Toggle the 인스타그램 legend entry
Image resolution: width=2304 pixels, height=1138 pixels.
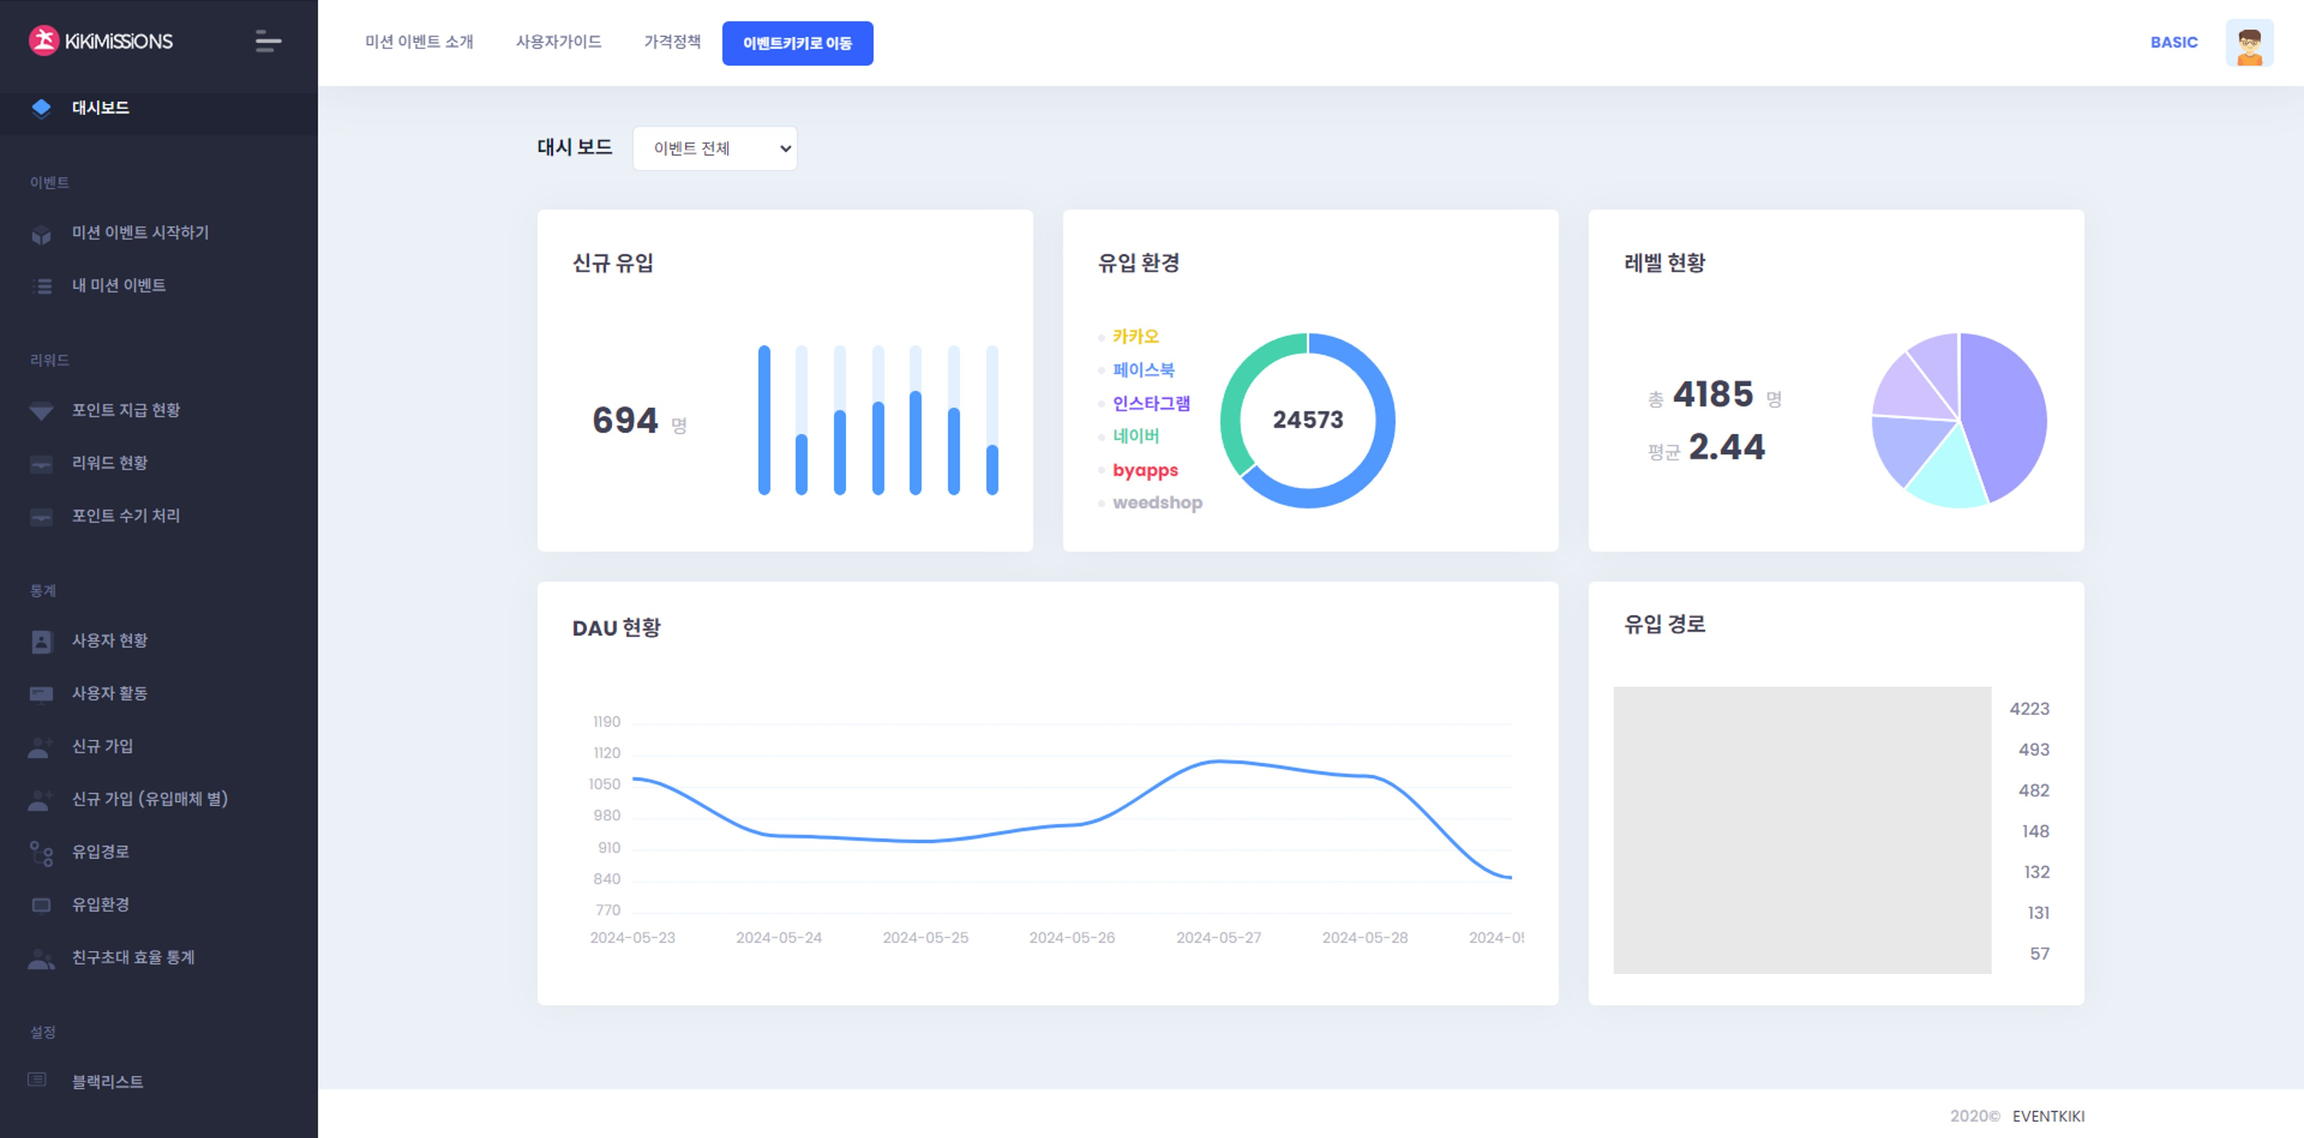click(1150, 403)
